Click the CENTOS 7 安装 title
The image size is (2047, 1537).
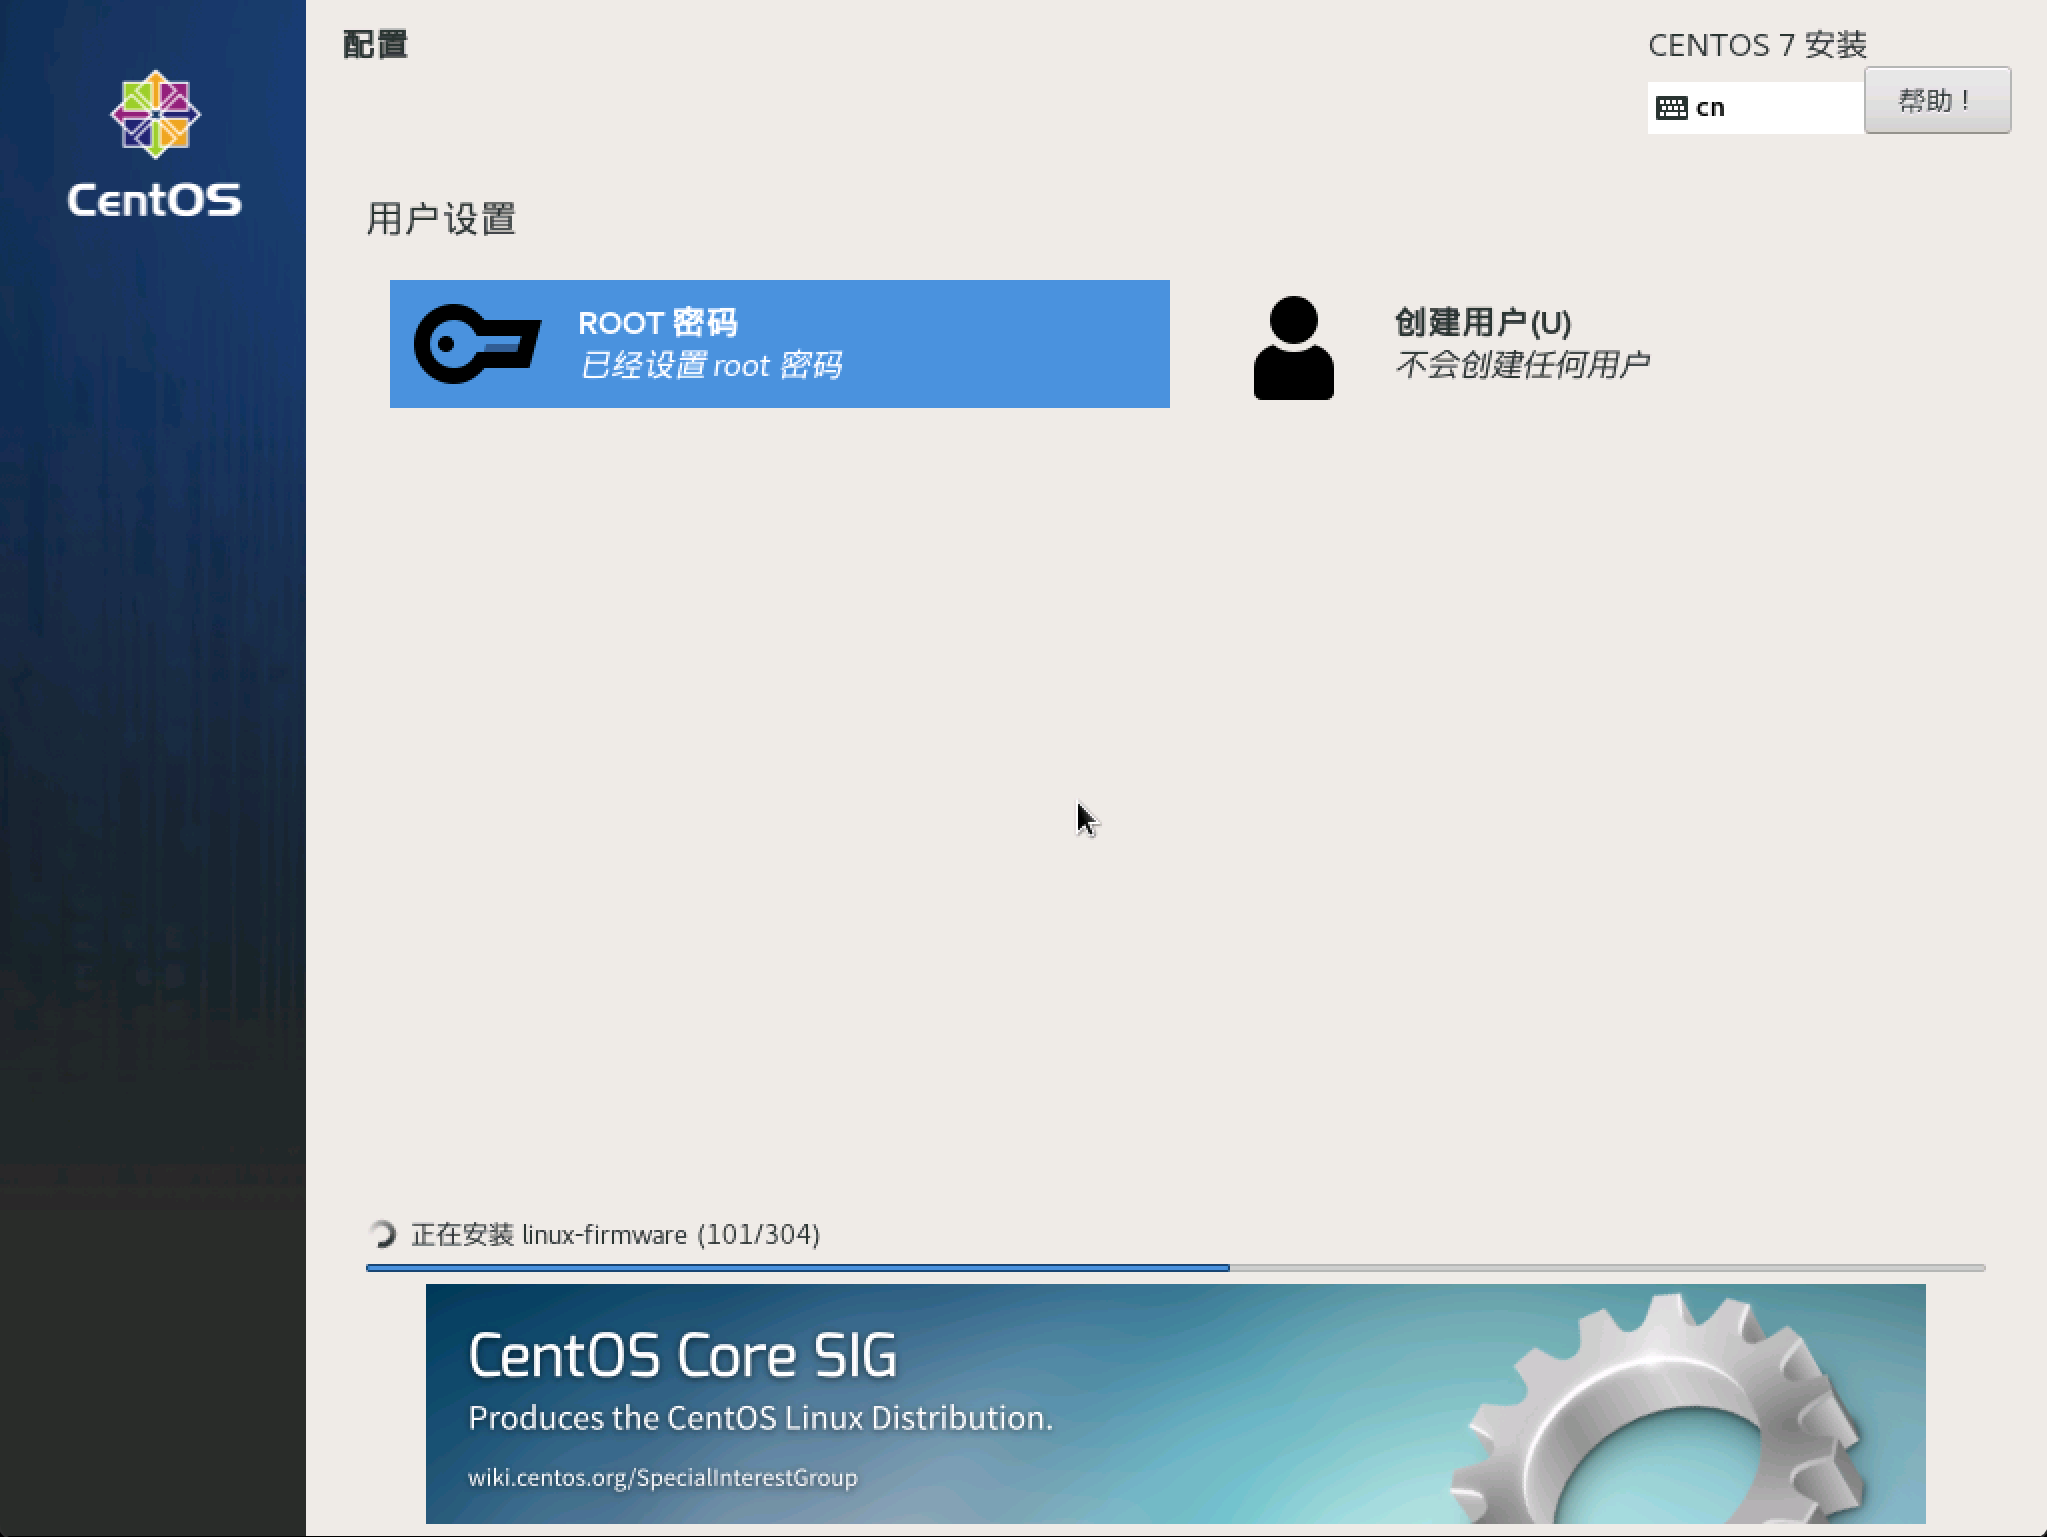point(1759,44)
